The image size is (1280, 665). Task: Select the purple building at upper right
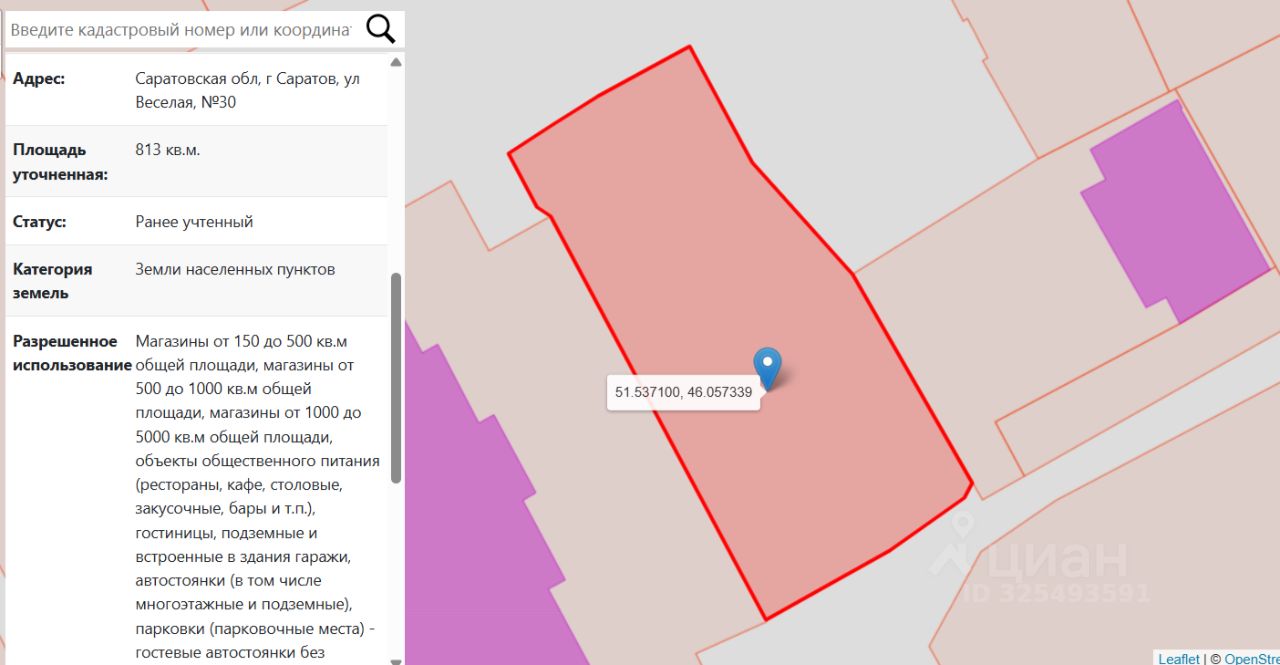coord(1174,212)
